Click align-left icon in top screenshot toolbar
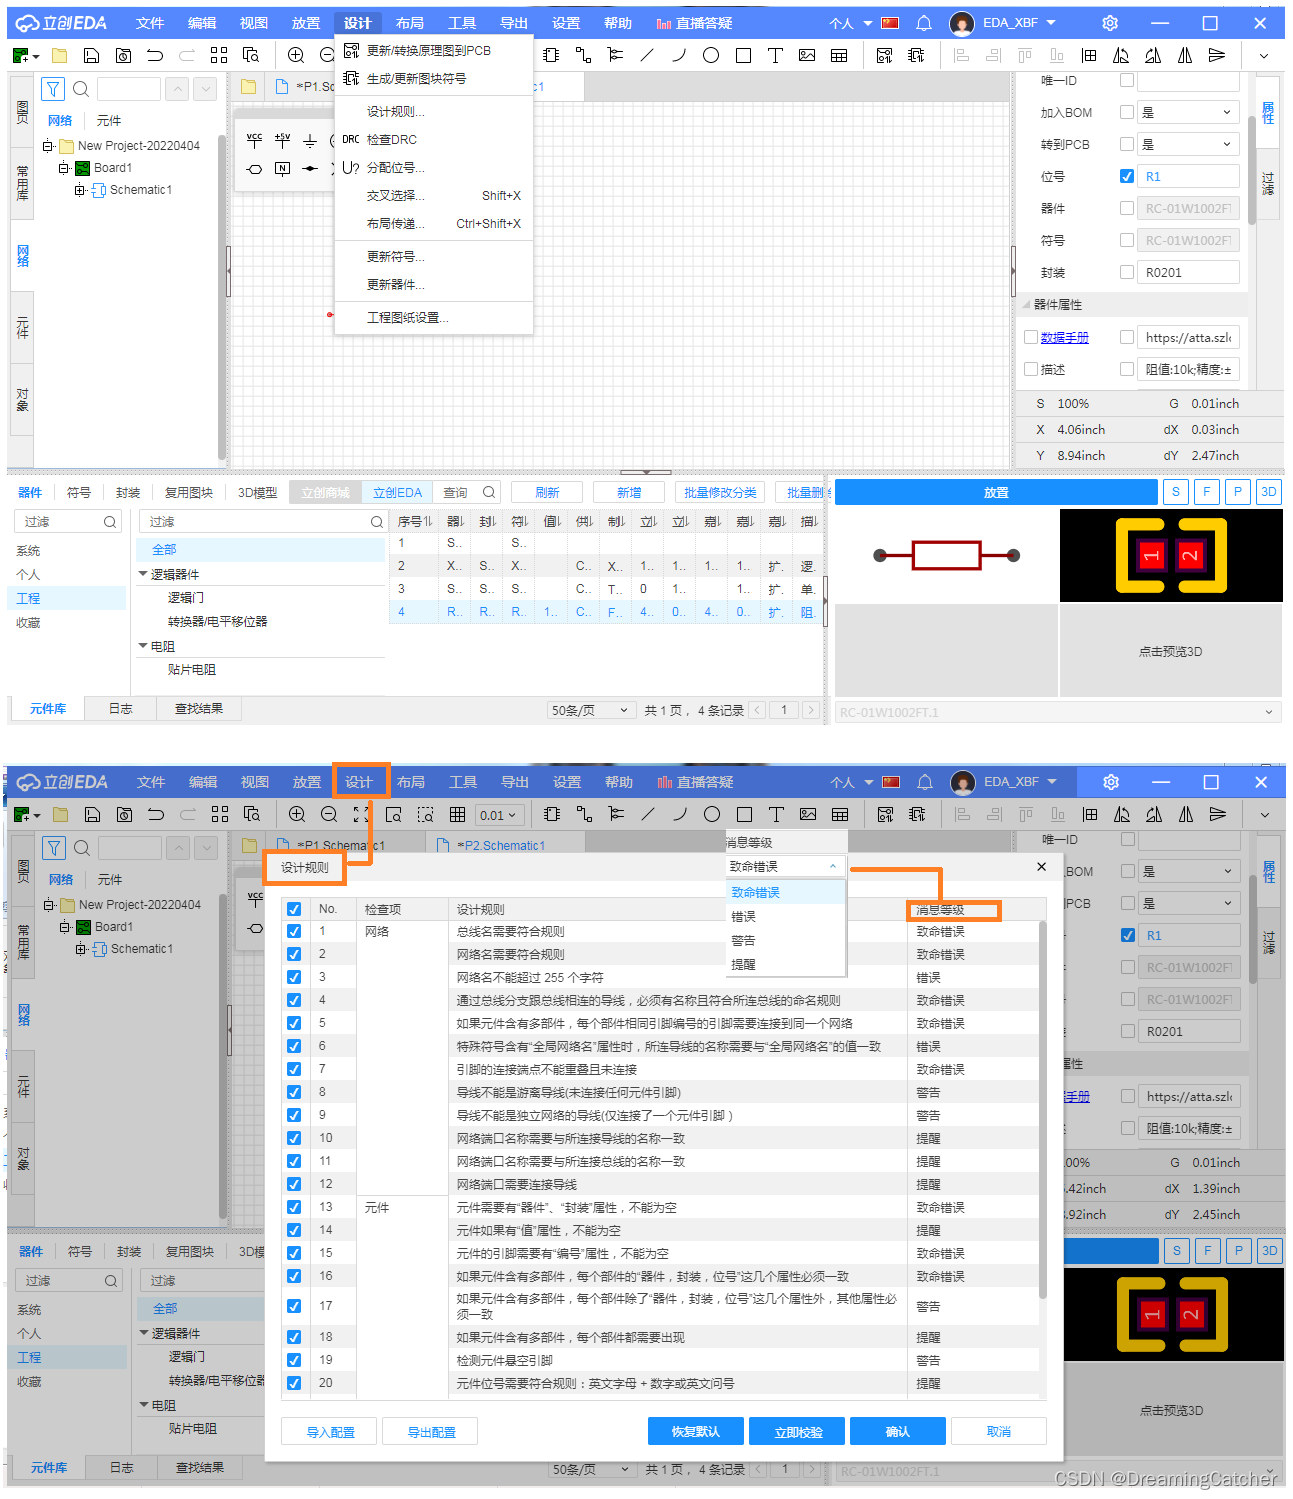Image resolution: width=1293 pixels, height=1499 pixels. pos(961,55)
